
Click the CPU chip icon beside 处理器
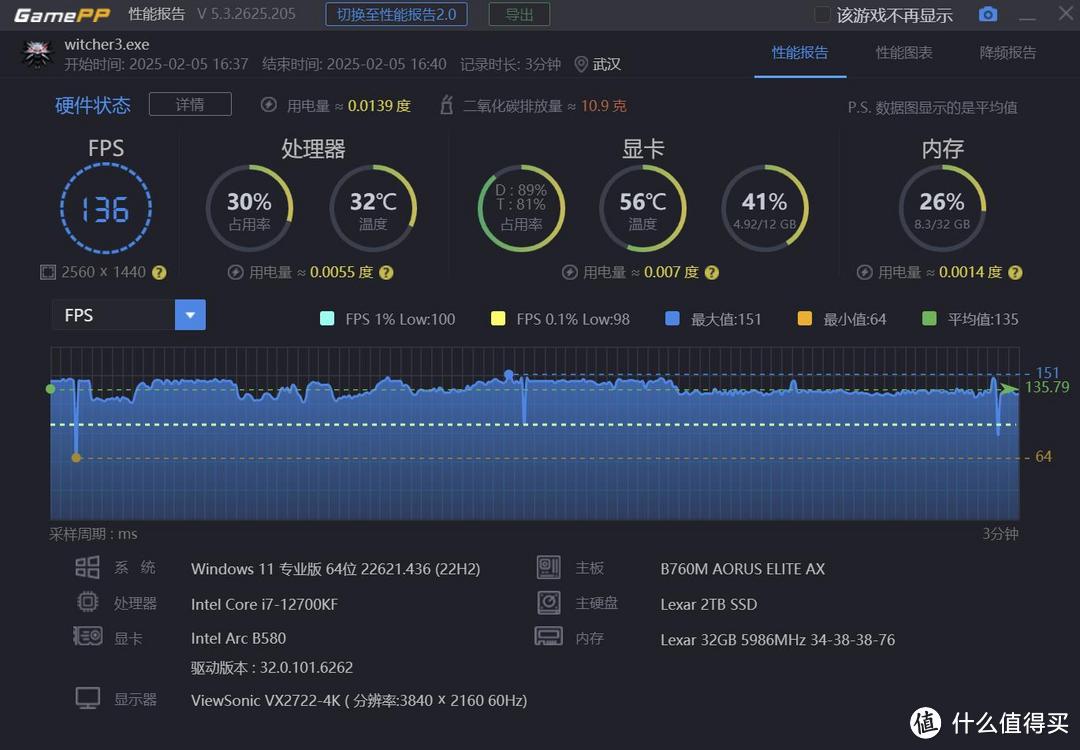[x=87, y=603]
